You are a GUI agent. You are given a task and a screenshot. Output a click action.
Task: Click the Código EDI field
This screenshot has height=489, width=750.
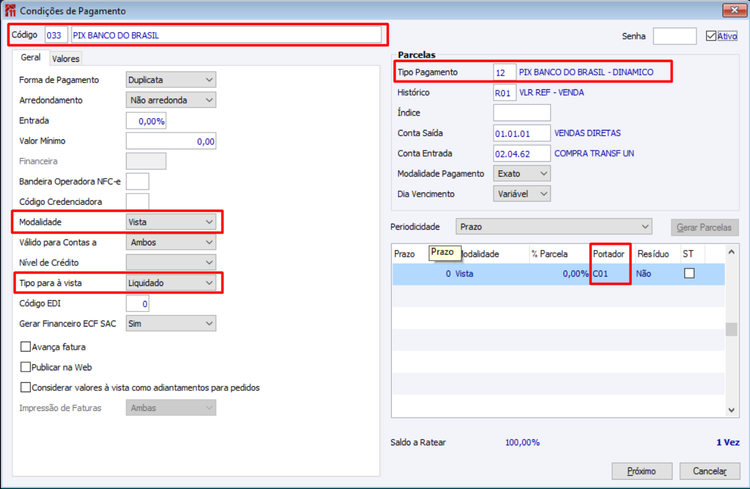pos(137,303)
